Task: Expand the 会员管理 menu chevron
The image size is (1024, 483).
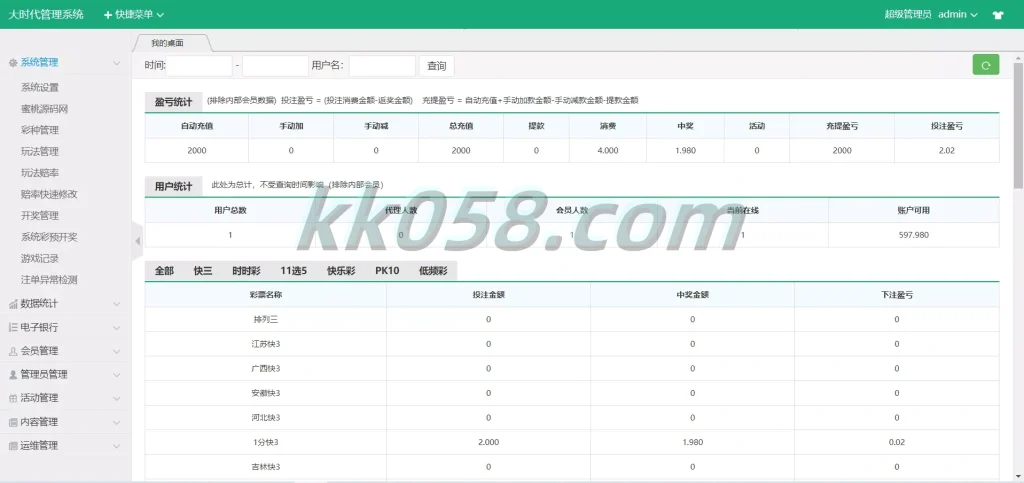Action: click(116, 351)
